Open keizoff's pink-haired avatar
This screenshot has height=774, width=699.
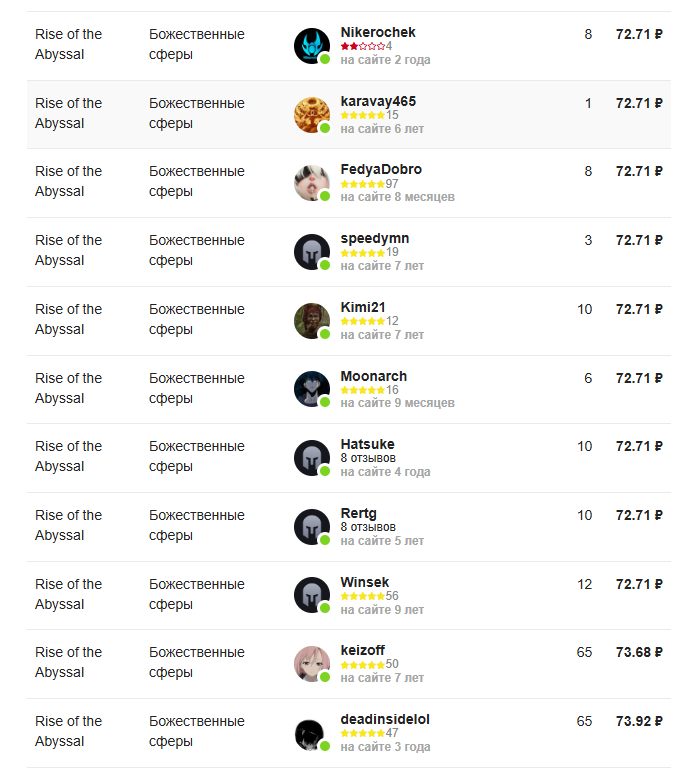[x=311, y=664]
